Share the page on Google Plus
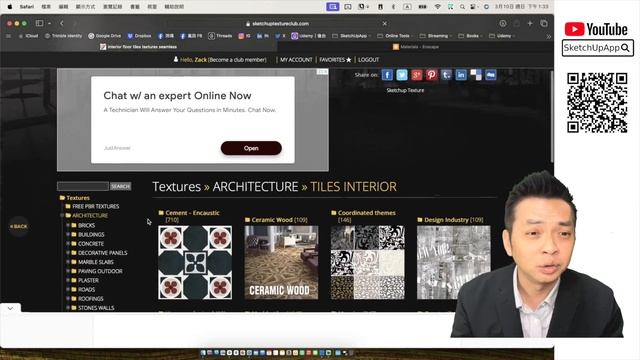 click(x=416, y=75)
